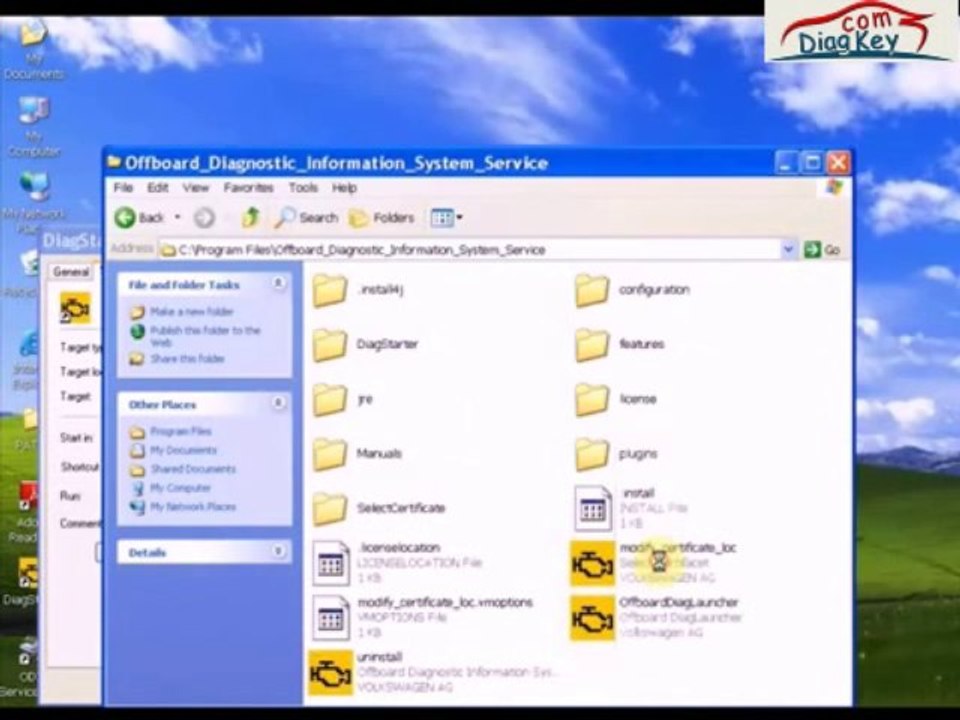This screenshot has height=720, width=960.
Task: Open the Help menu
Action: point(344,187)
